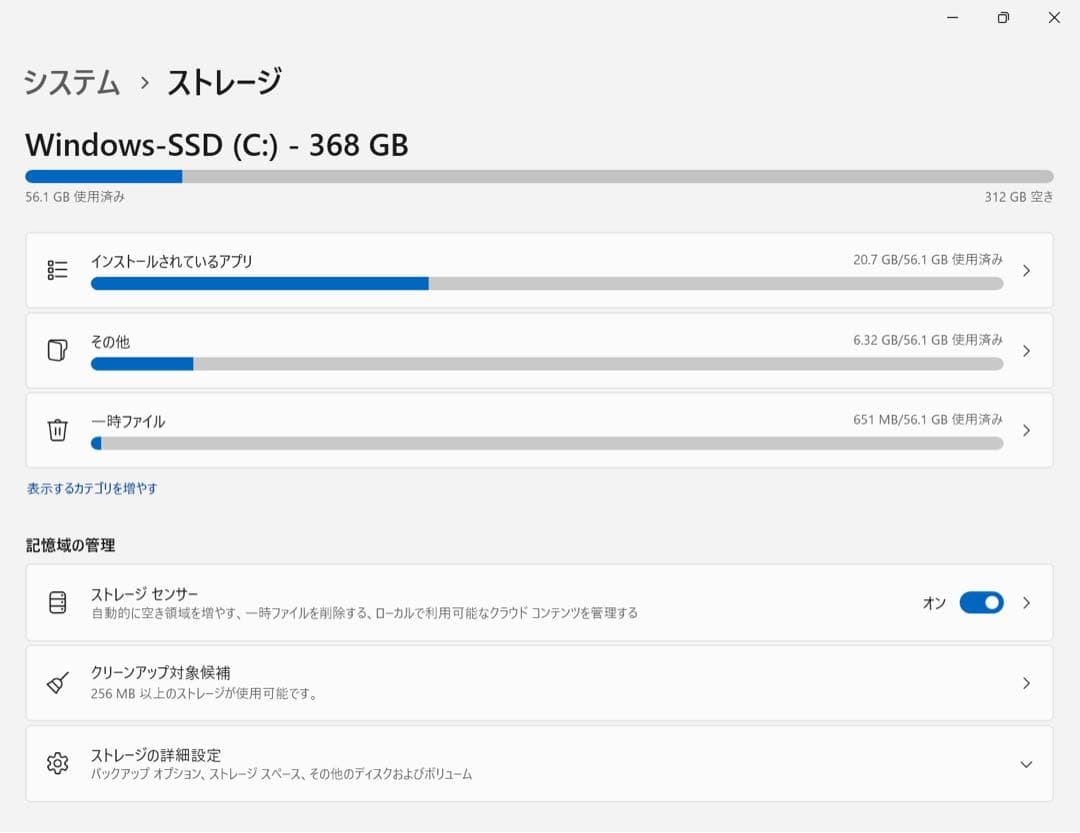Click the gear icon for ストレージの詳細設定
Image resolution: width=1080 pixels, height=833 pixels.
[x=57, y=763]
